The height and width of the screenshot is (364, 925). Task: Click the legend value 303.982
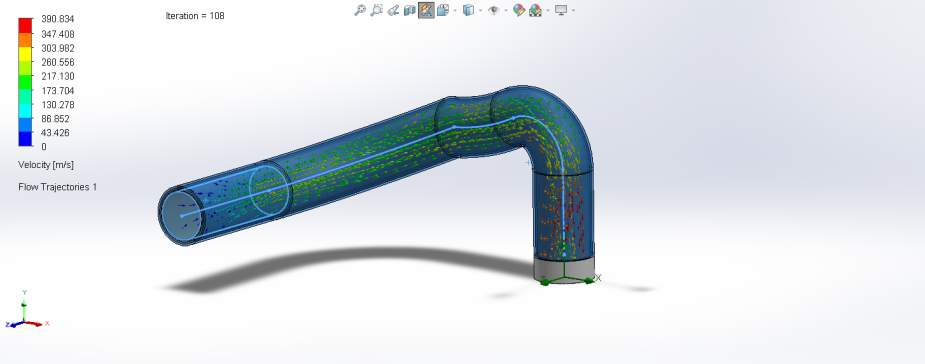(x=57, y=48)
